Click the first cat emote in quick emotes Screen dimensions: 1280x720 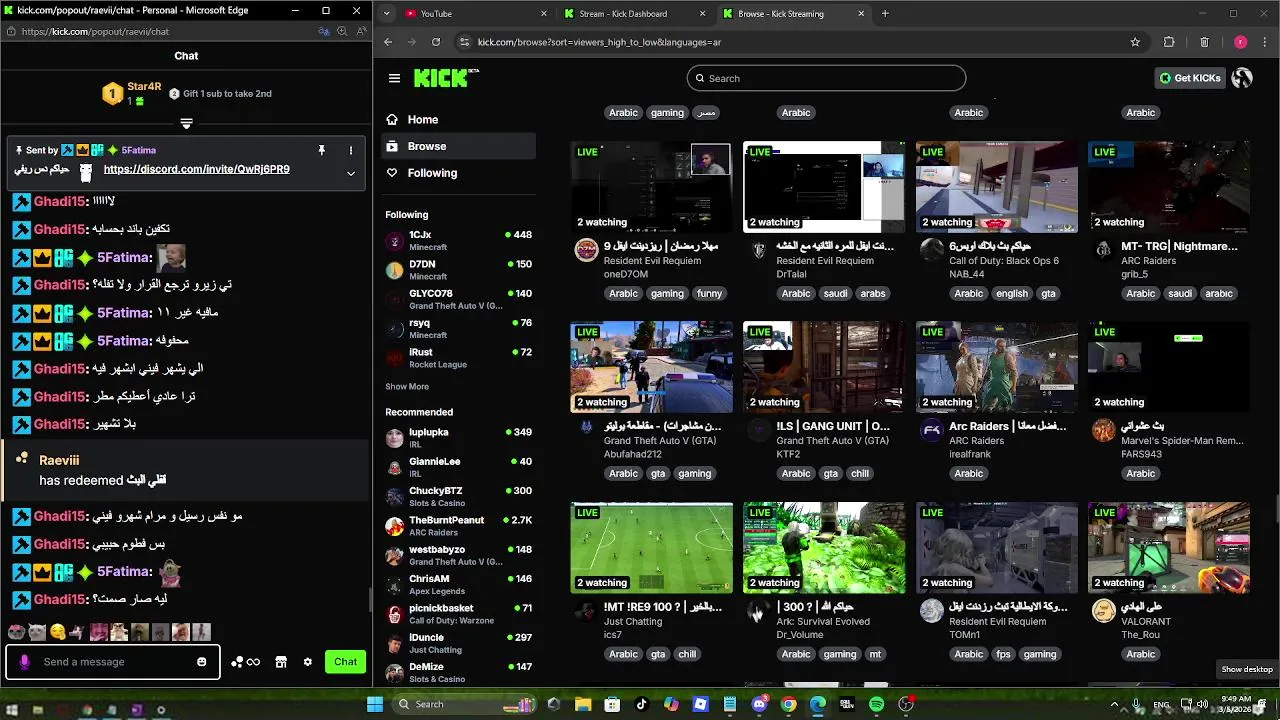tap(16, 632)
